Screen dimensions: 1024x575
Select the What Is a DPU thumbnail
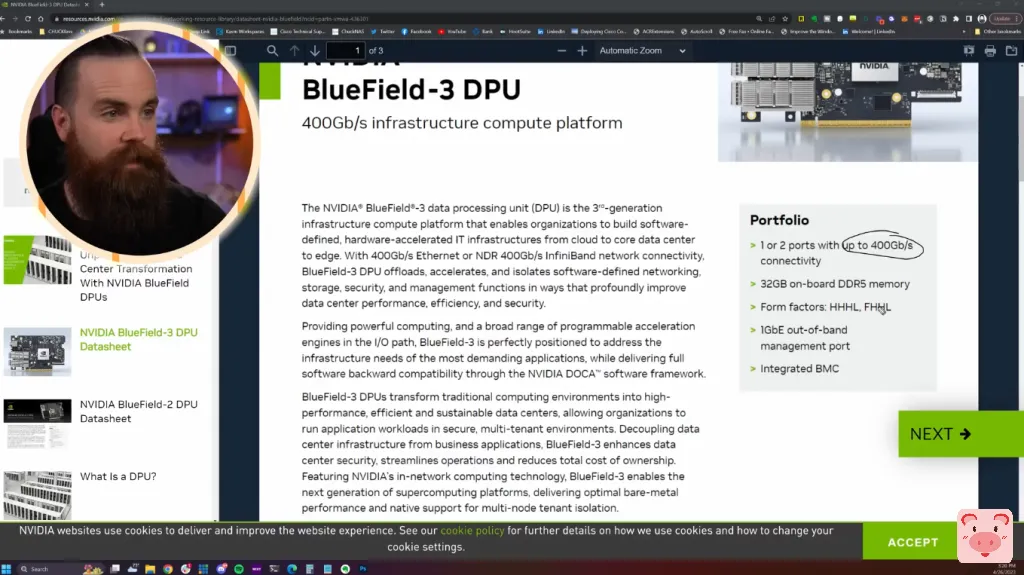38,495
